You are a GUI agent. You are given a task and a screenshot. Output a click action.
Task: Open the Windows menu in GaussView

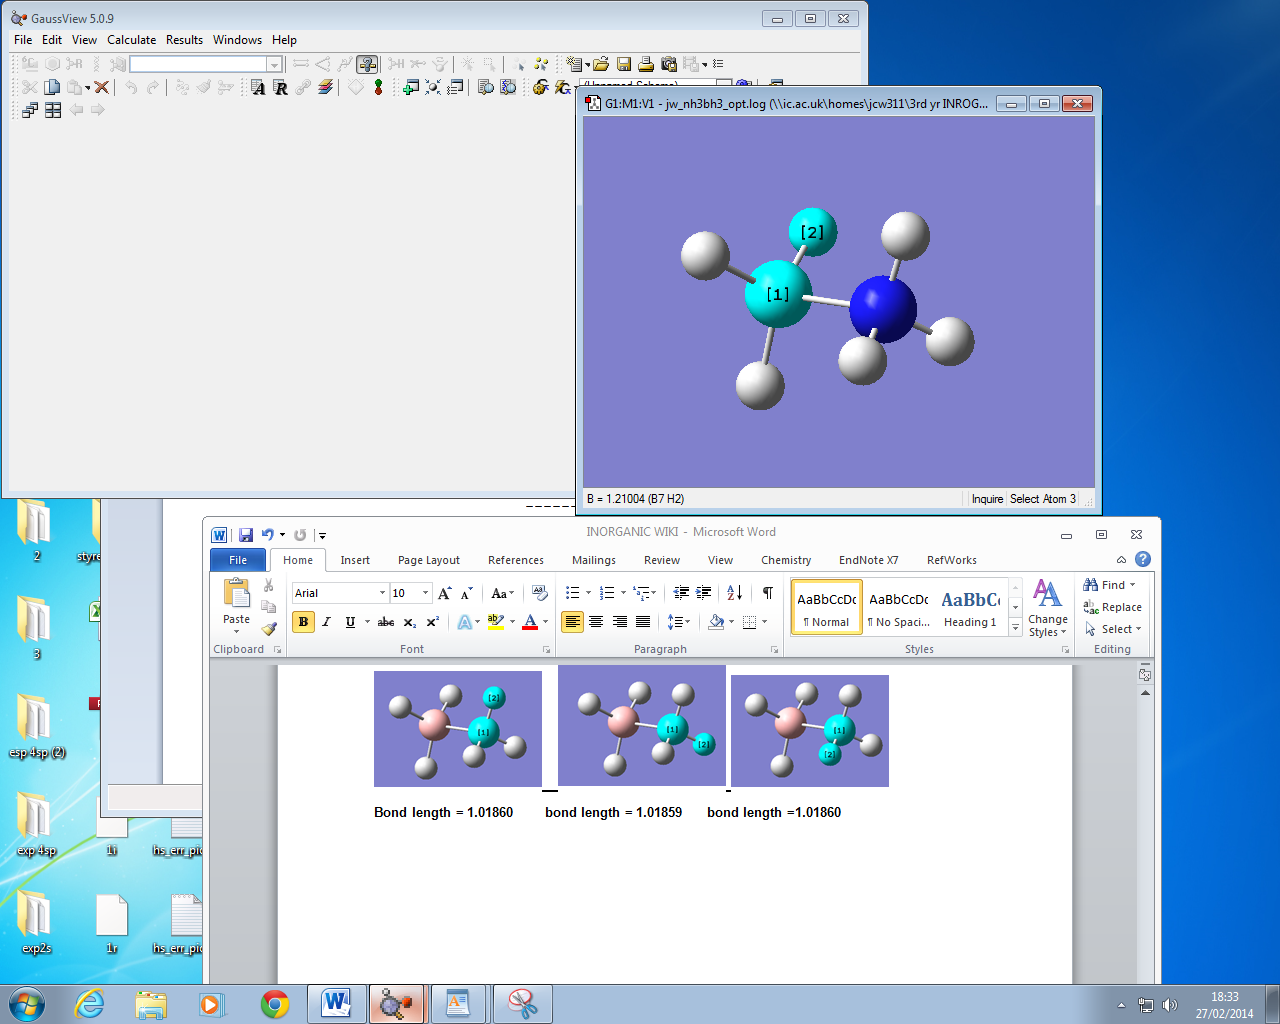pos(237,40)
